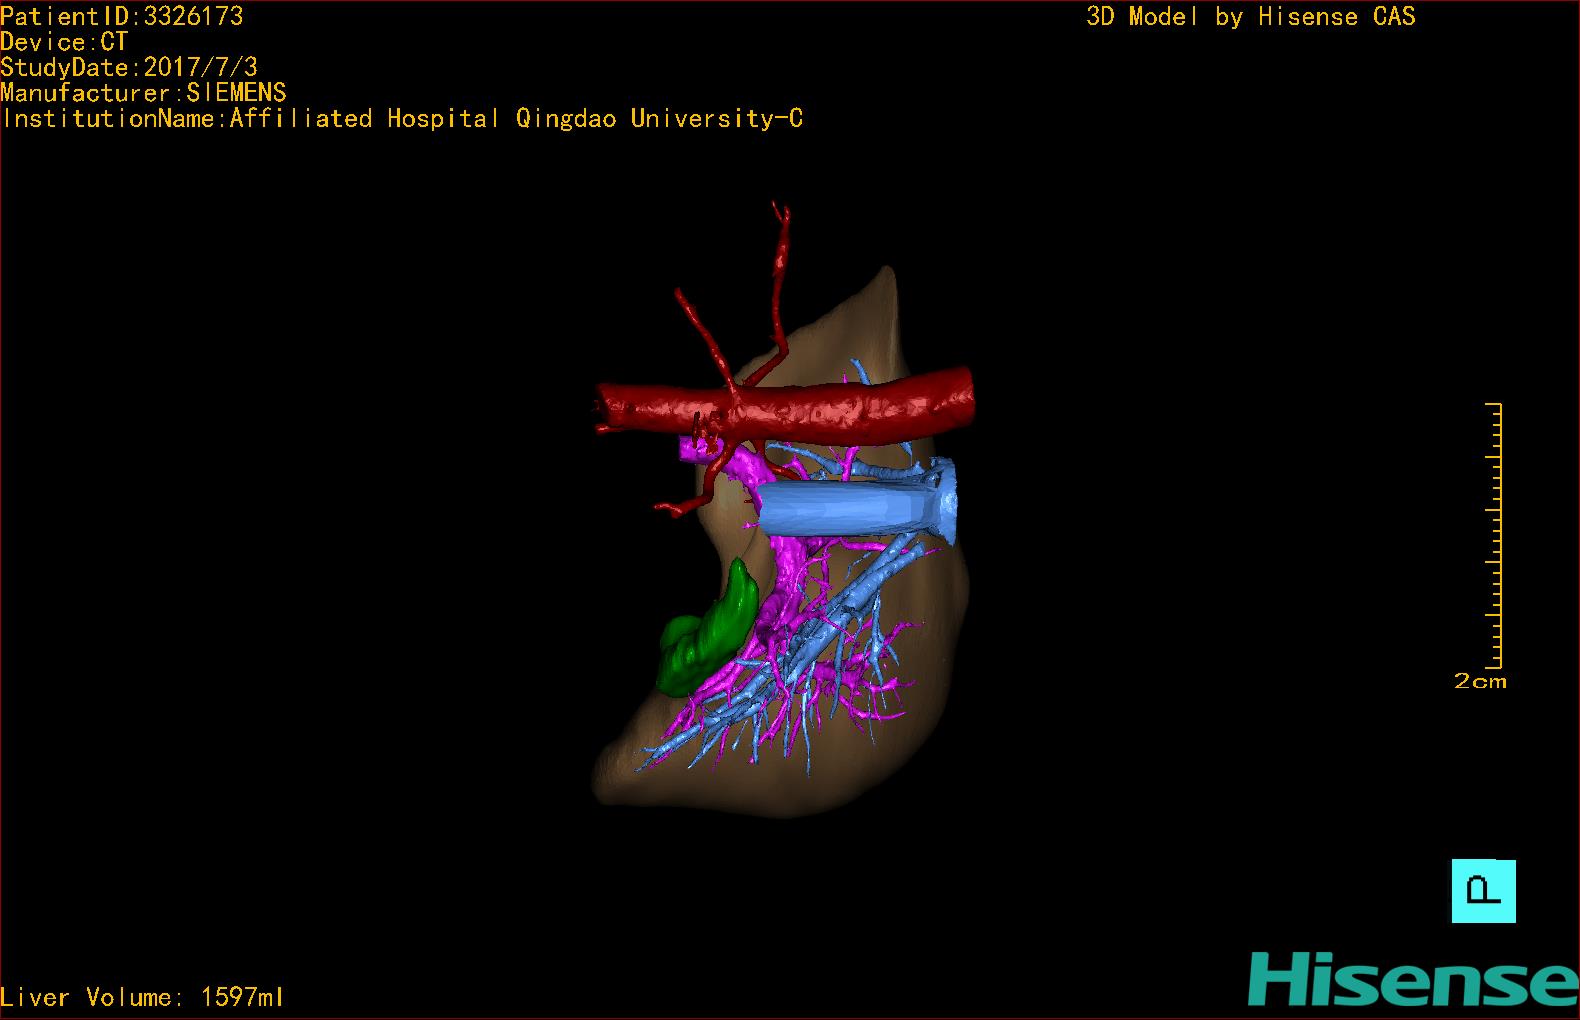
Task: Click the PatientID:3326173 text
Action: coord(121,16)
